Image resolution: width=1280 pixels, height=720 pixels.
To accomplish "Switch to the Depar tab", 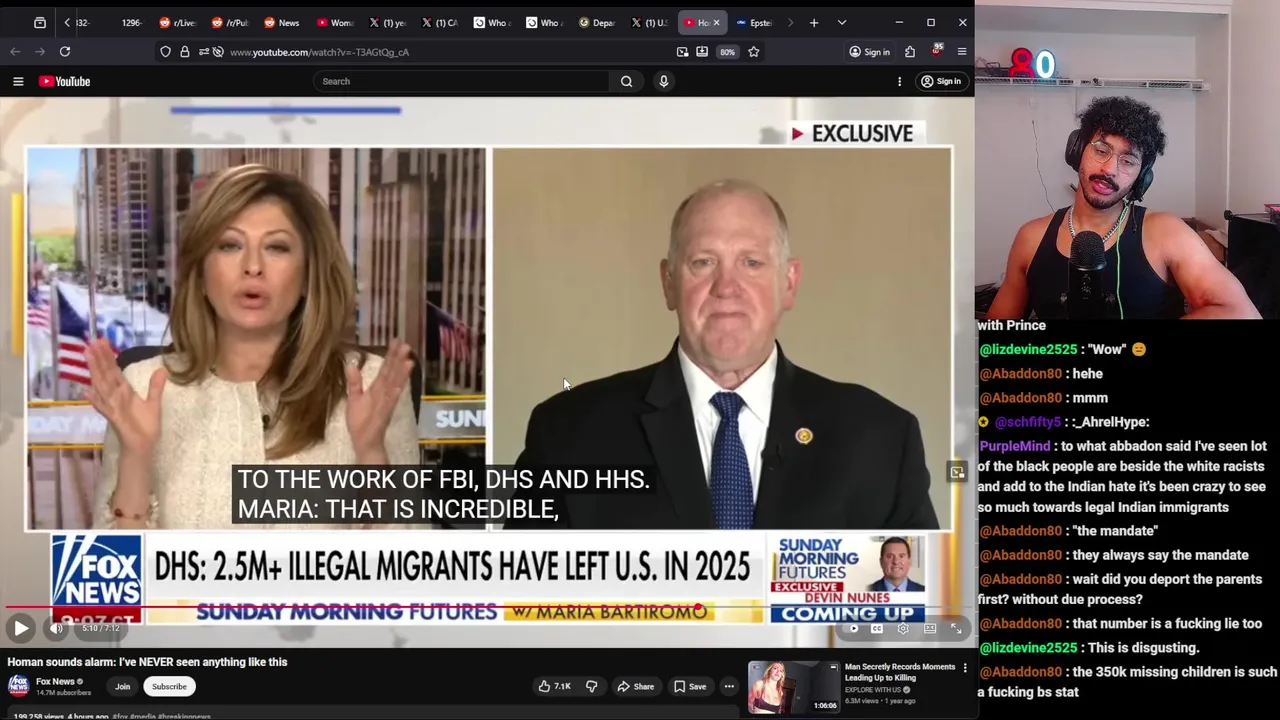I will 596,22.
